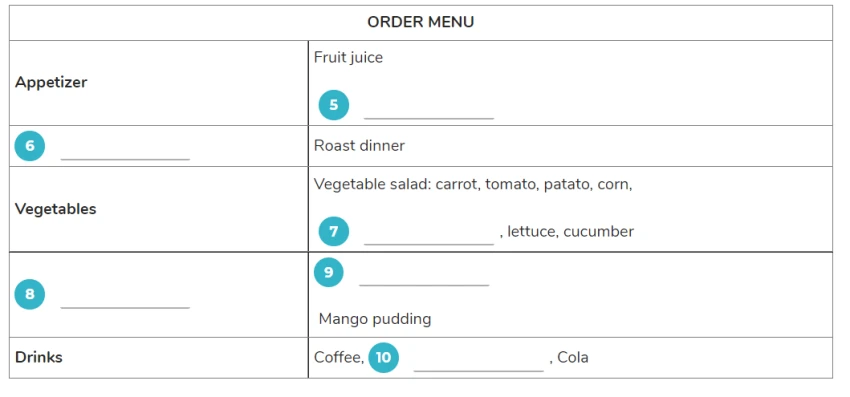Click the ORDER MENU table heading
Image resolution: width=850 pixels, height=397 pixels.
pyautogui.click(x=421, y=22)
